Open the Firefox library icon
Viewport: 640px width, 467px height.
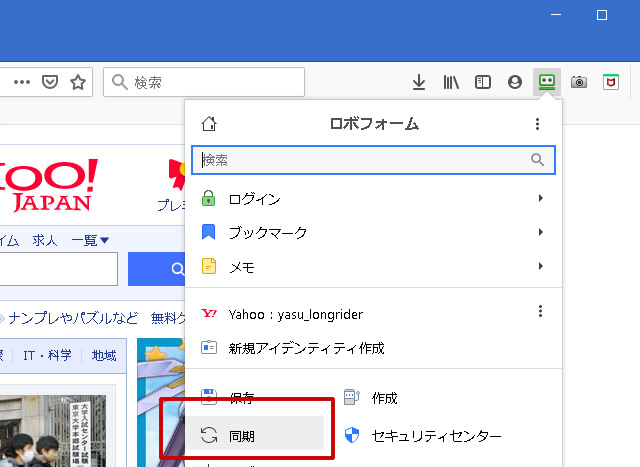pyautogui.click(x=451, y=82)
